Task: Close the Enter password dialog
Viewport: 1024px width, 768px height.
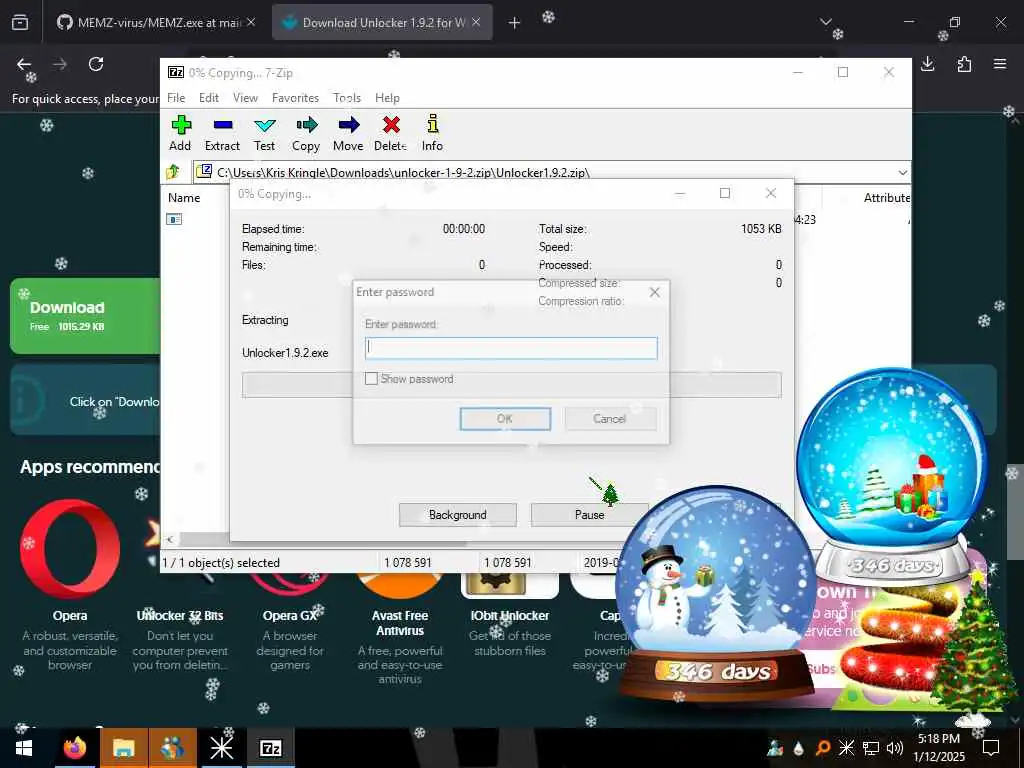Action: [x=655, y=293]
